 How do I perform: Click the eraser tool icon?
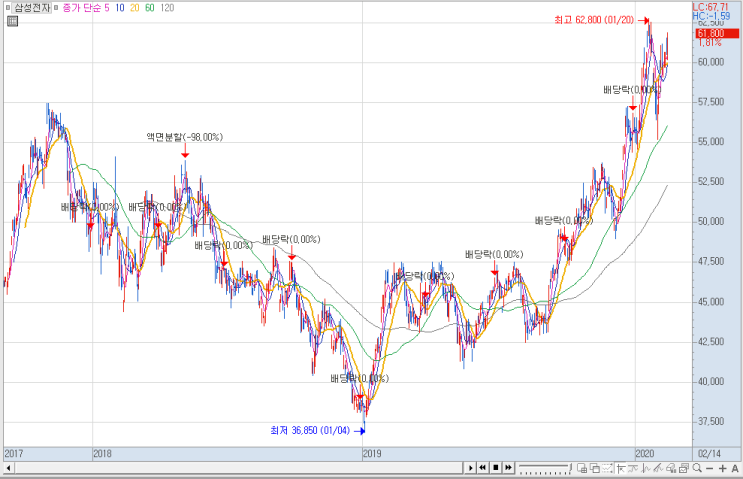coord(671,468)
